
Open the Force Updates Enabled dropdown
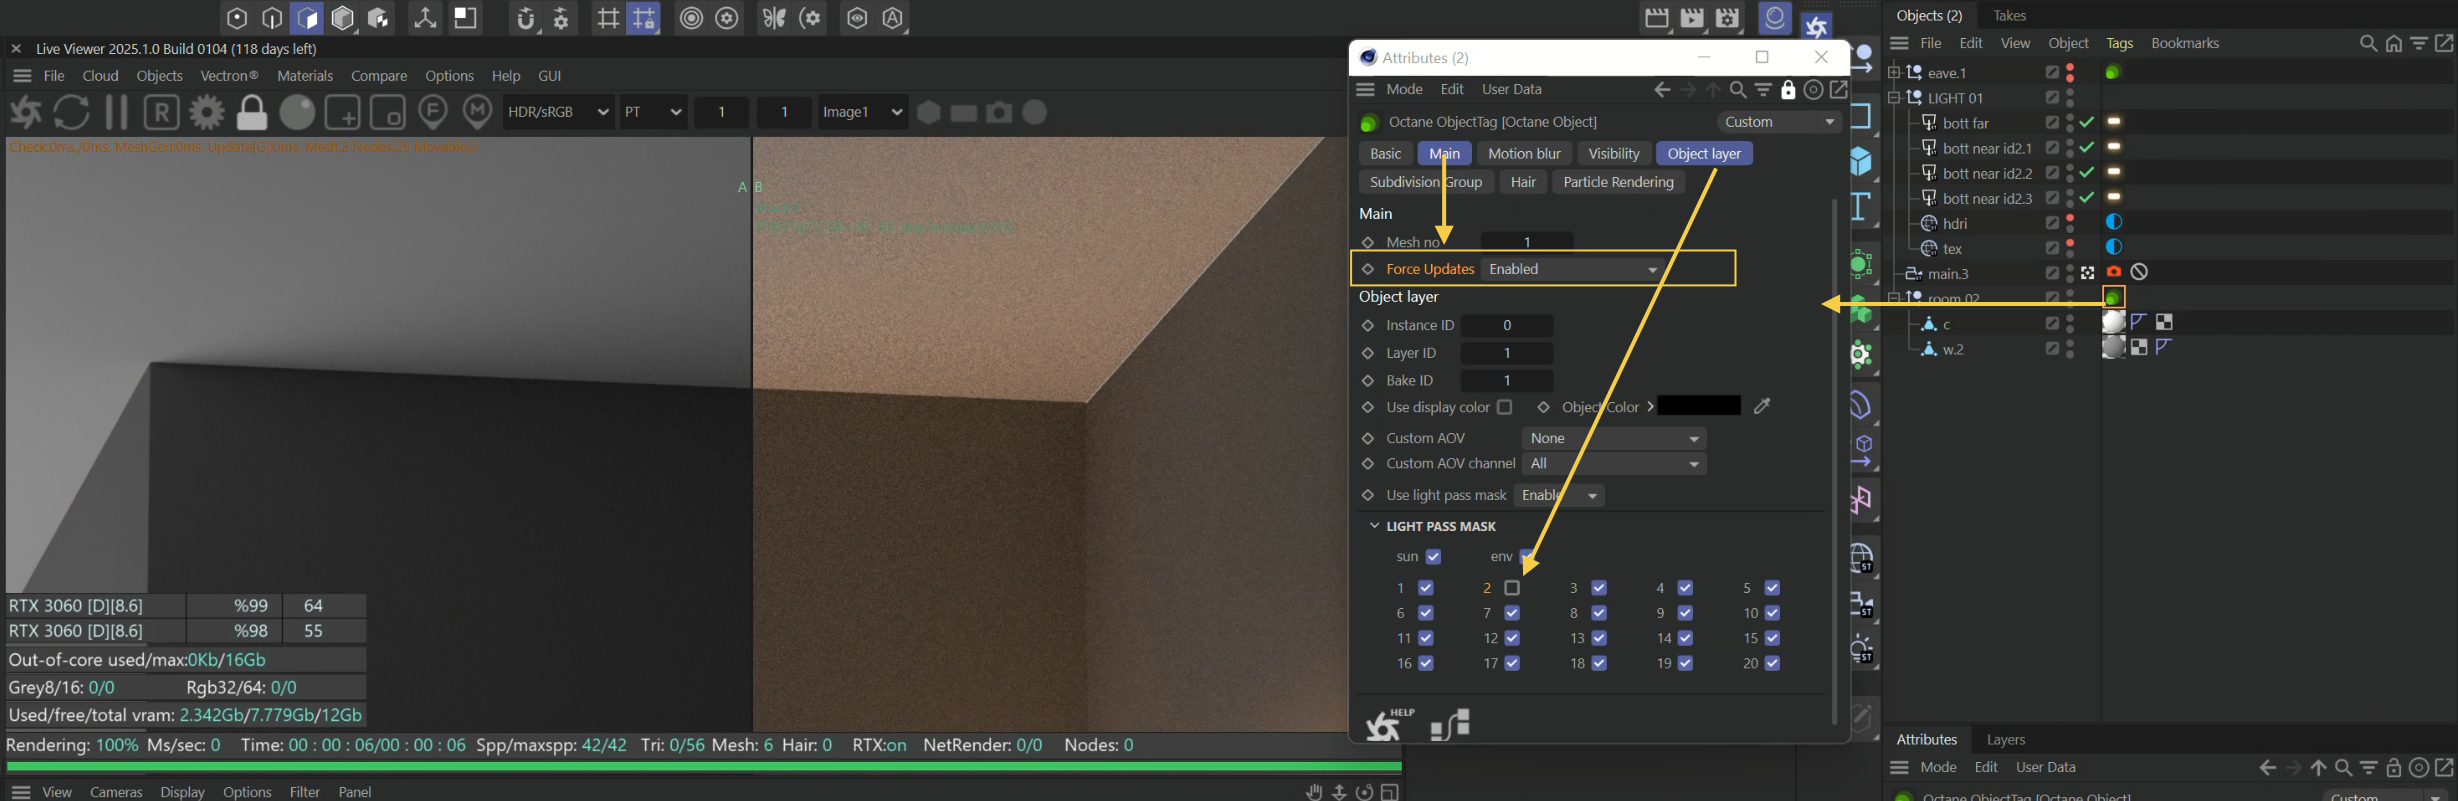(x=1572, y=269)
